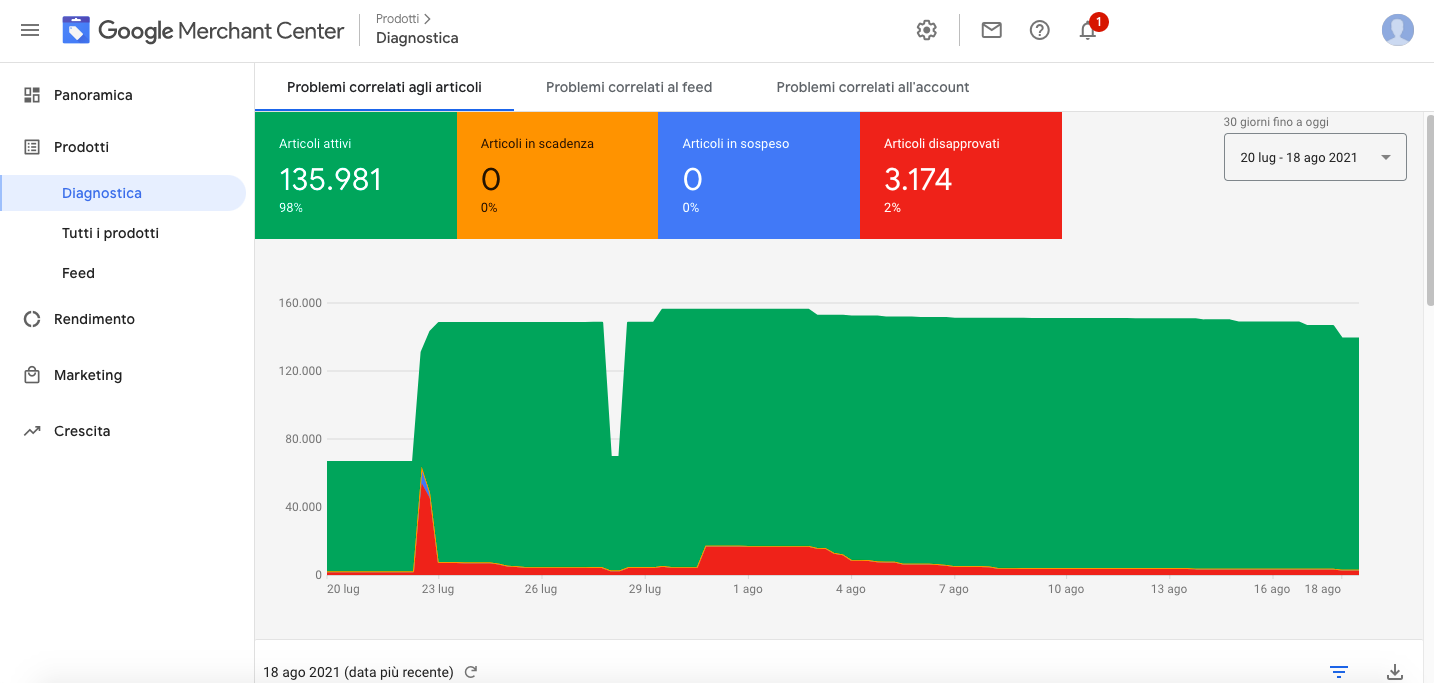Open the hamburger navigation menu
The height and width of the screenshot is (683, 1434).
pos(30,30)
